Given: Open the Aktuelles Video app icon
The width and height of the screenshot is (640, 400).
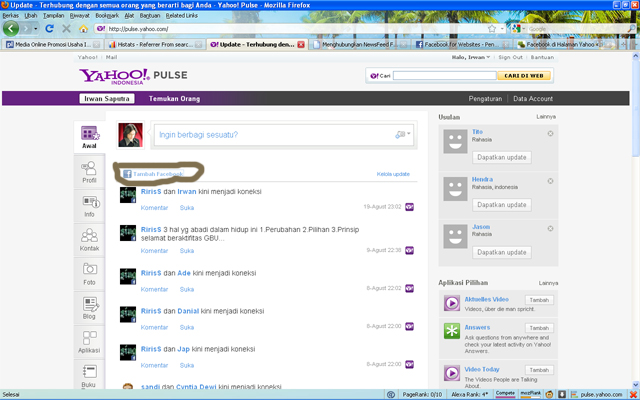Looking at the screenshot, I should (451, 302).
